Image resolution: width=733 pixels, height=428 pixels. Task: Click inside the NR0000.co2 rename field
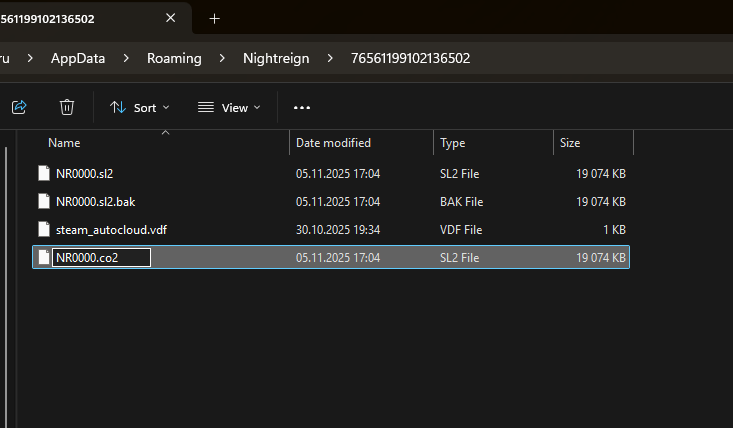tap(100, 257)
